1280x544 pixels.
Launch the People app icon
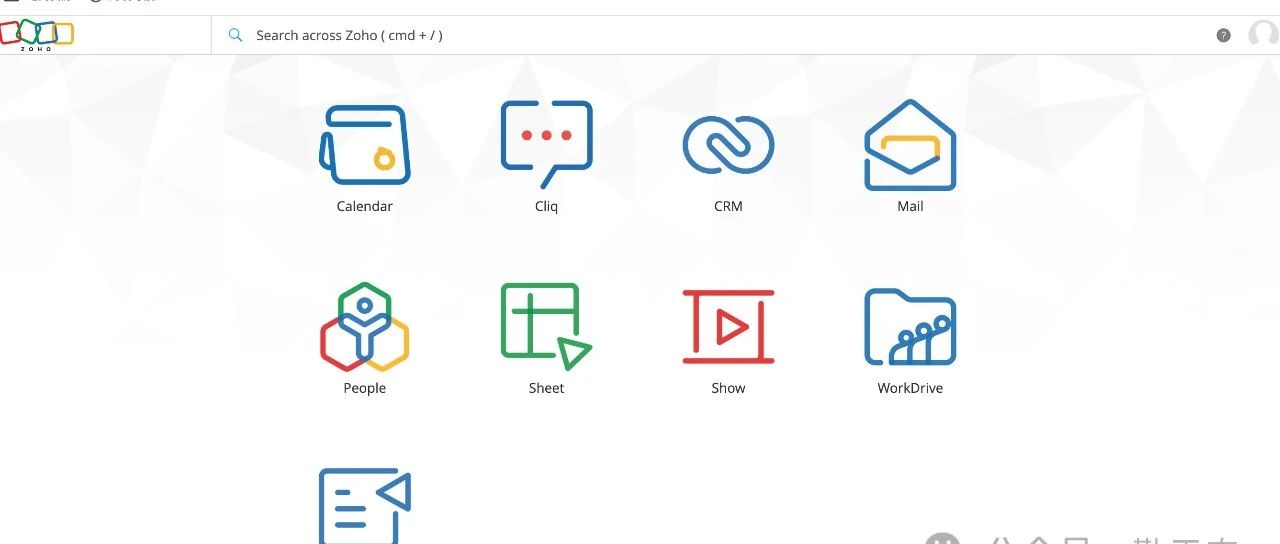coord(365,326)
